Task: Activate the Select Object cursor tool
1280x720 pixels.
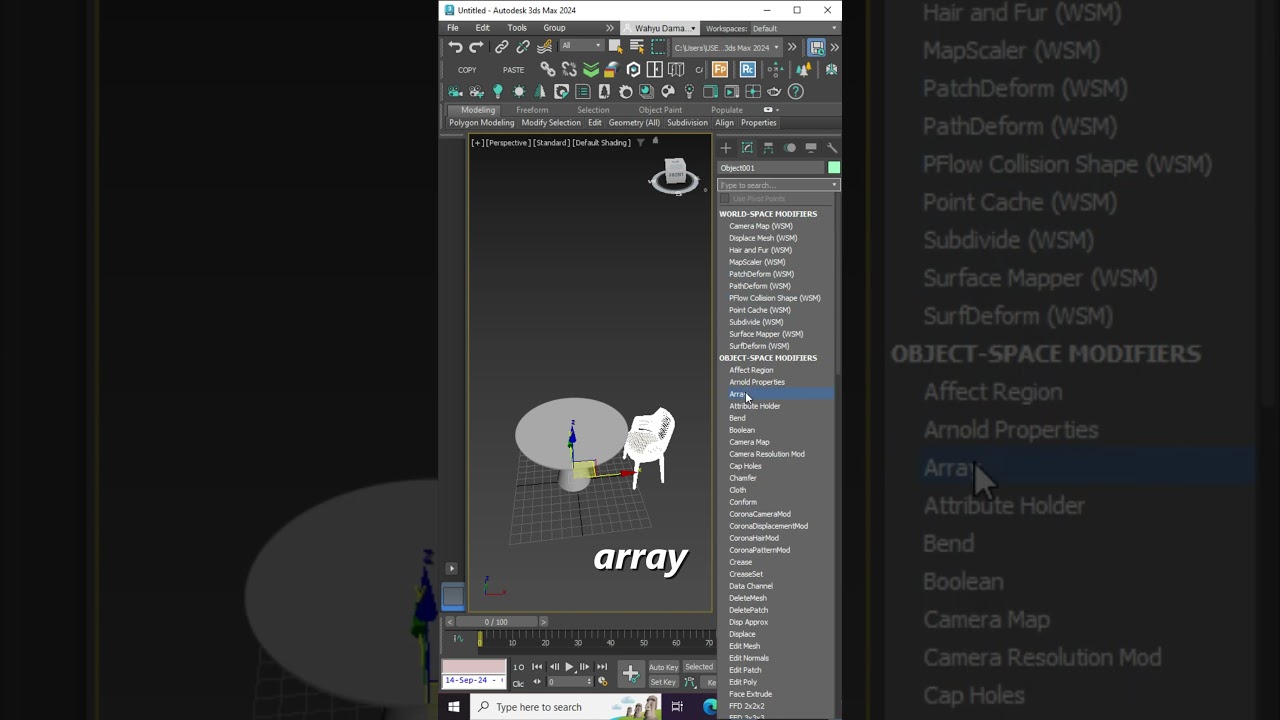Action: [x=615, y=47]
